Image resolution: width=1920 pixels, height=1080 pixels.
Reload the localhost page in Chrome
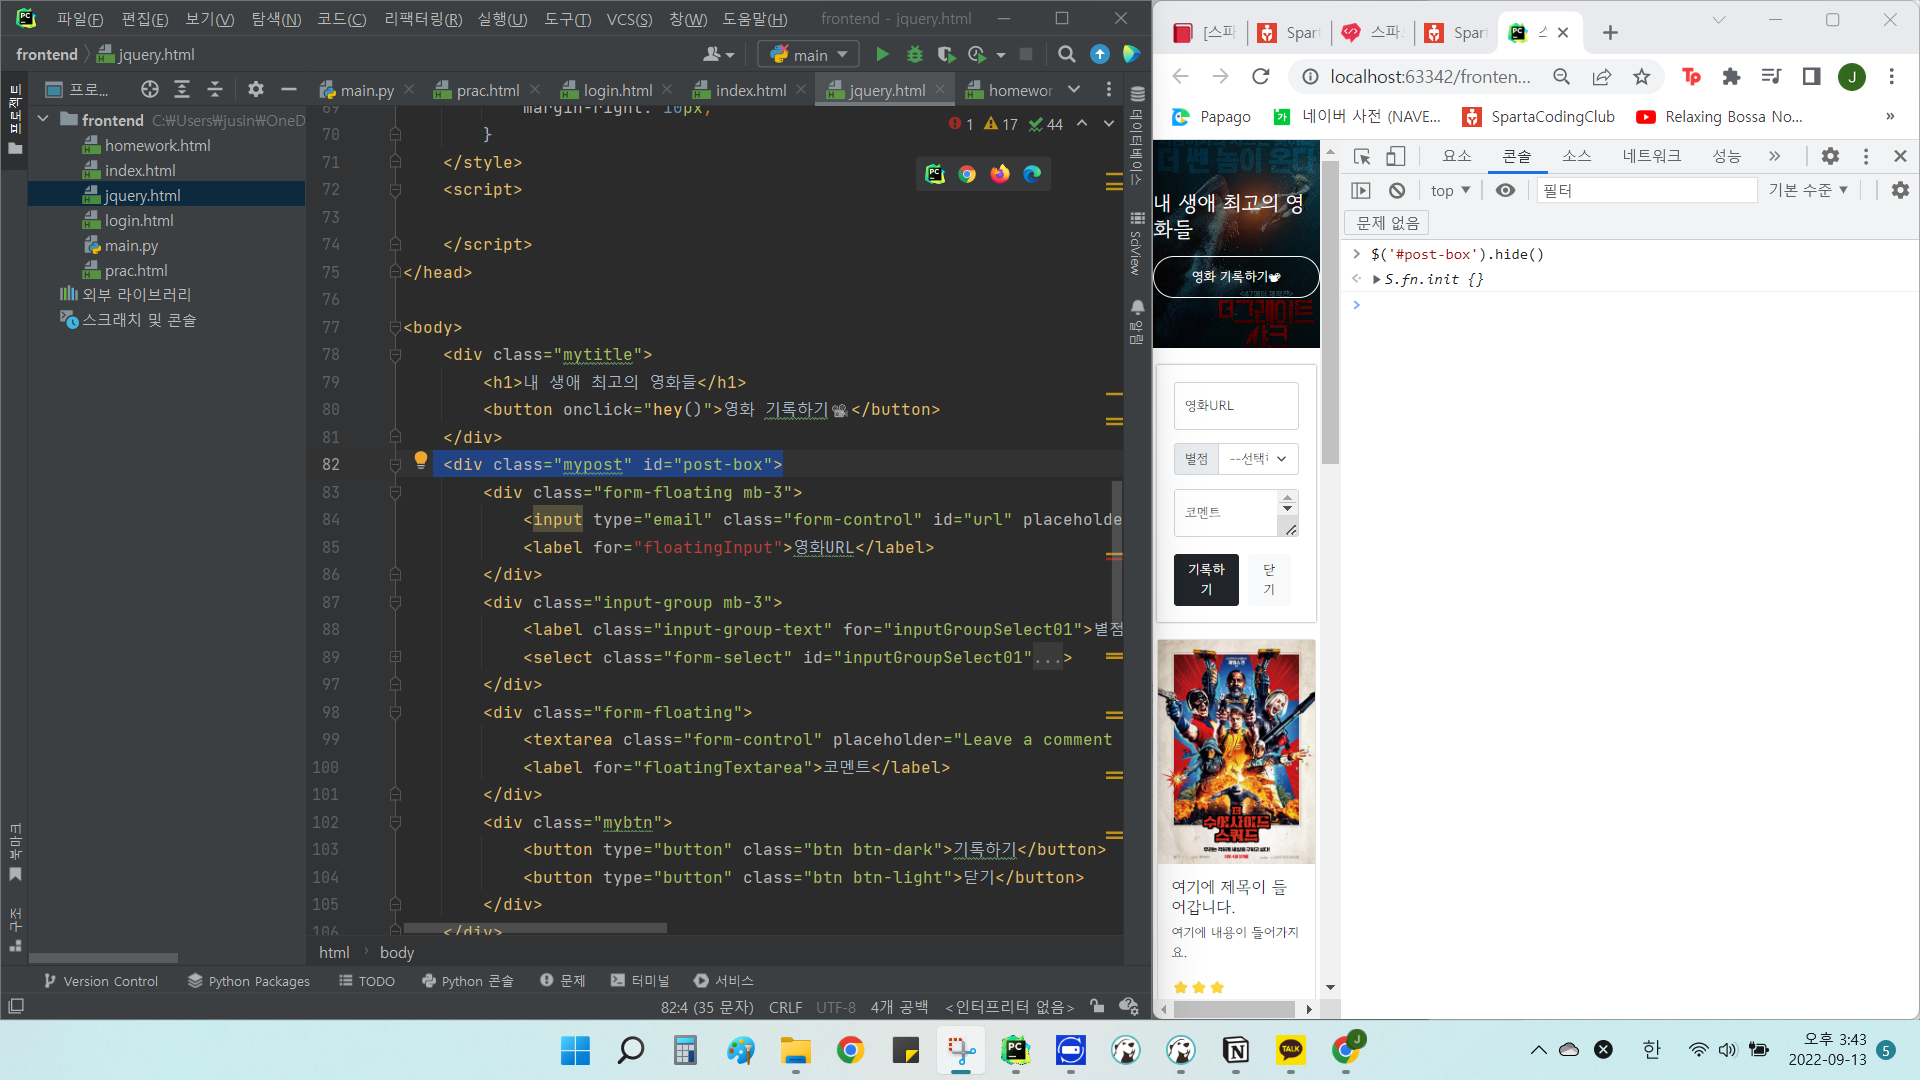[1261, 77]
